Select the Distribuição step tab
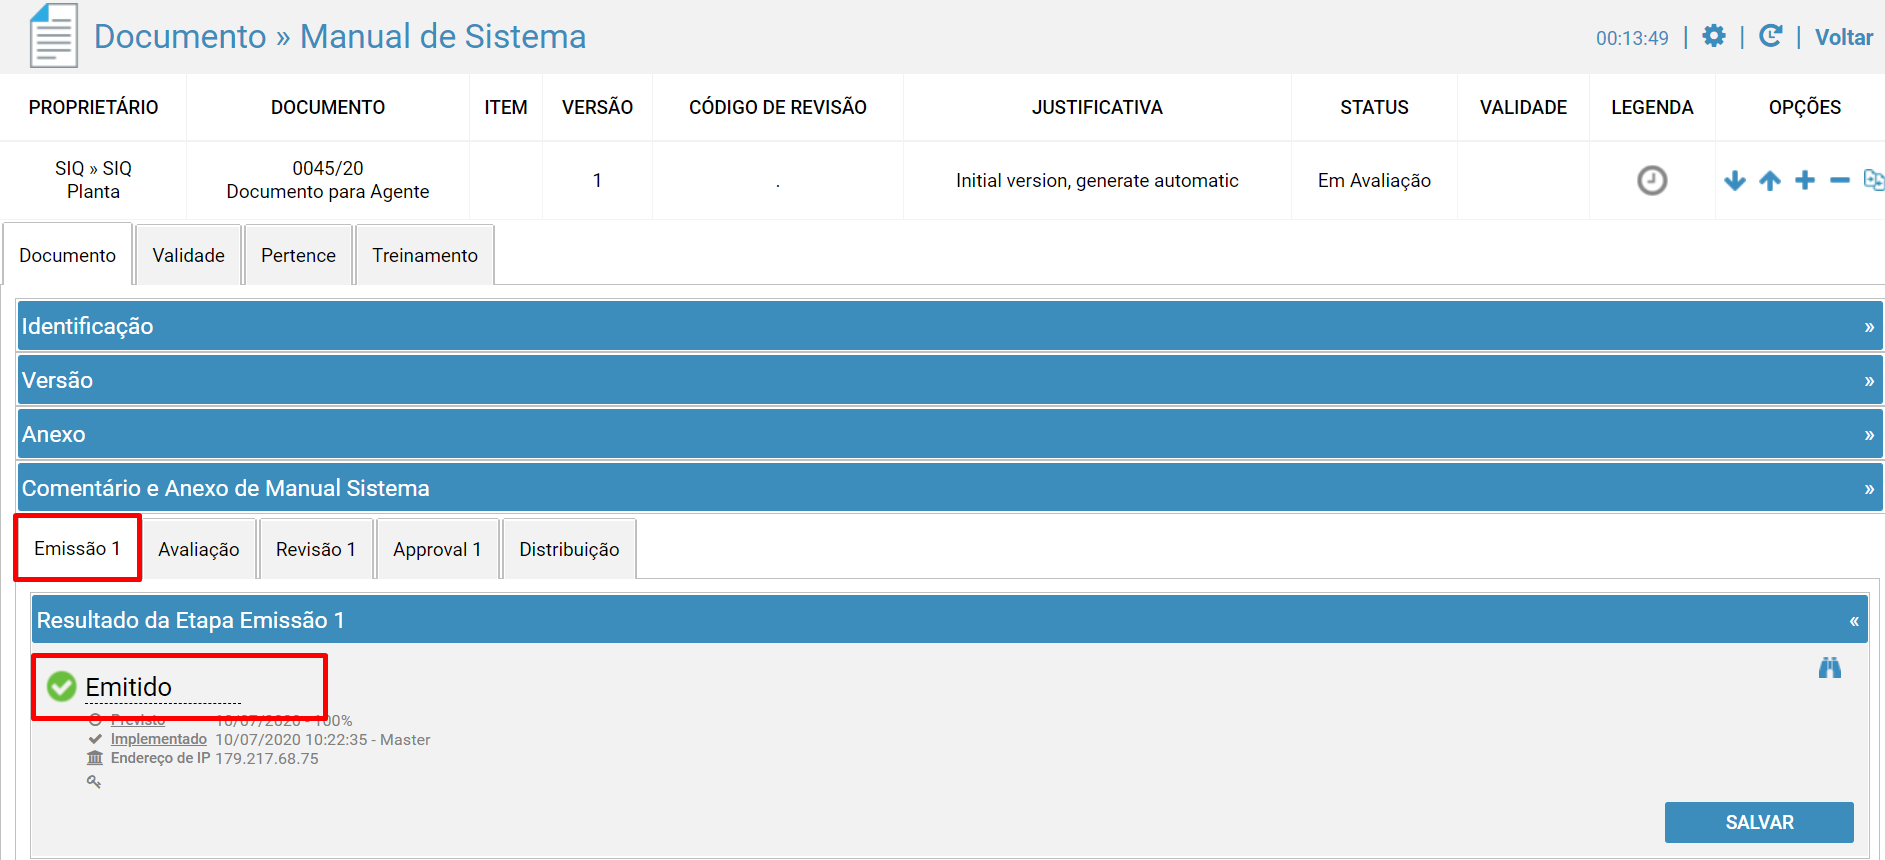 (x=569, y=549)
